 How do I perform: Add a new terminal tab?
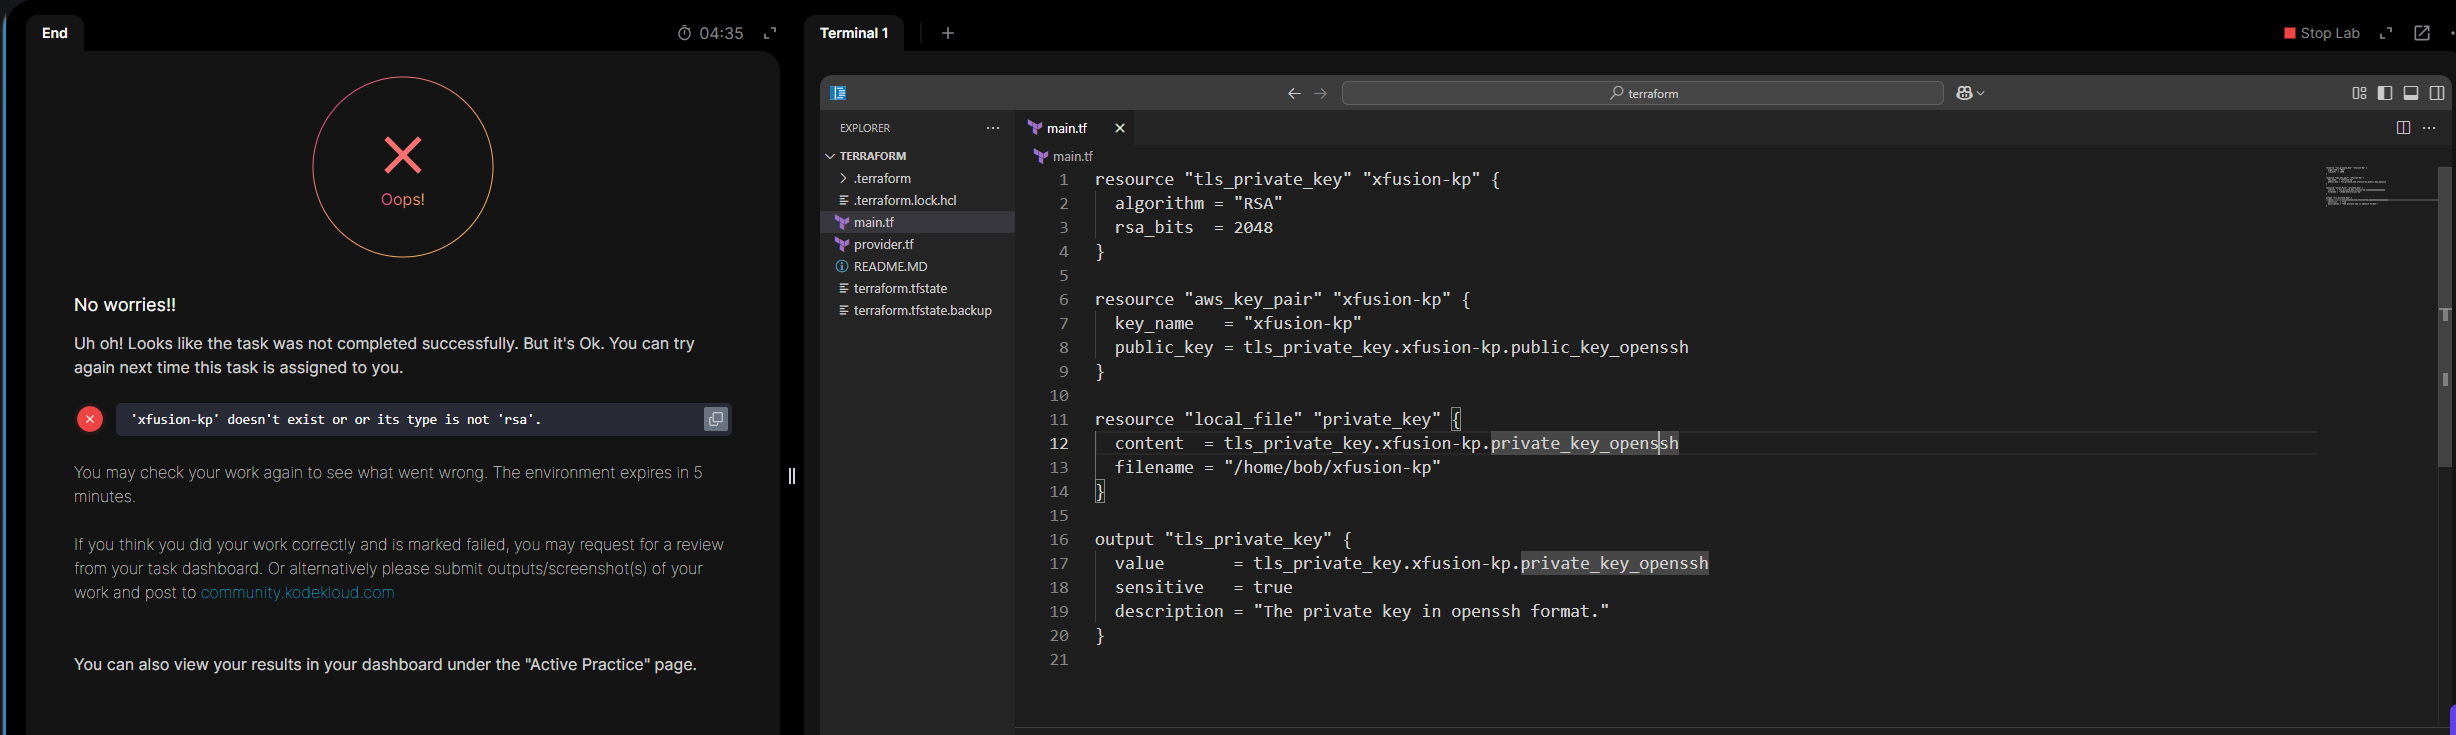[x=948, y=33]
